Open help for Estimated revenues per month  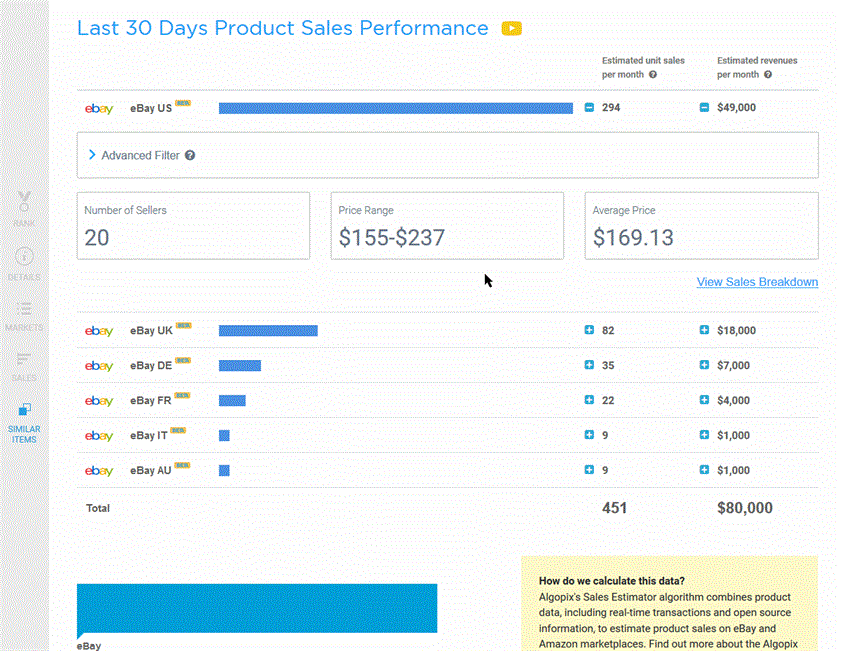[x=768, y=75]
